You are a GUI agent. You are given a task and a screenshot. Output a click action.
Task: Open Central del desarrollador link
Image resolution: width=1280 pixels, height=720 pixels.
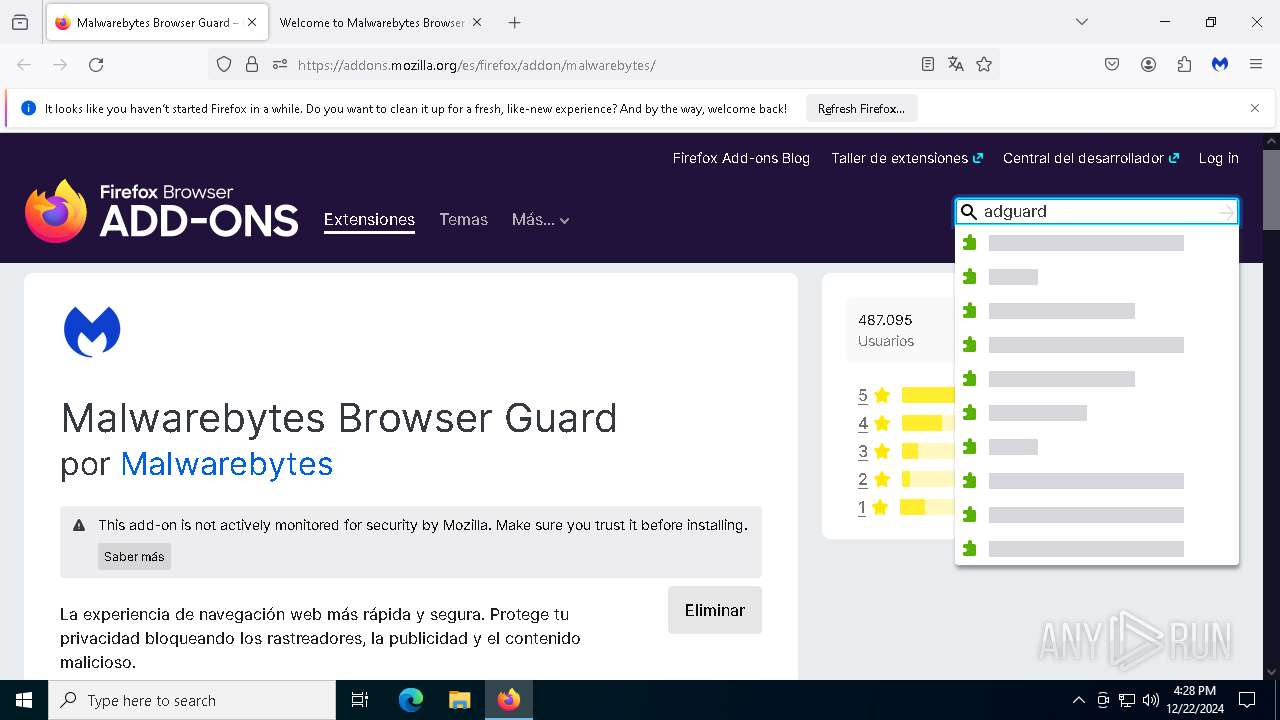[x=1091, y=158]
